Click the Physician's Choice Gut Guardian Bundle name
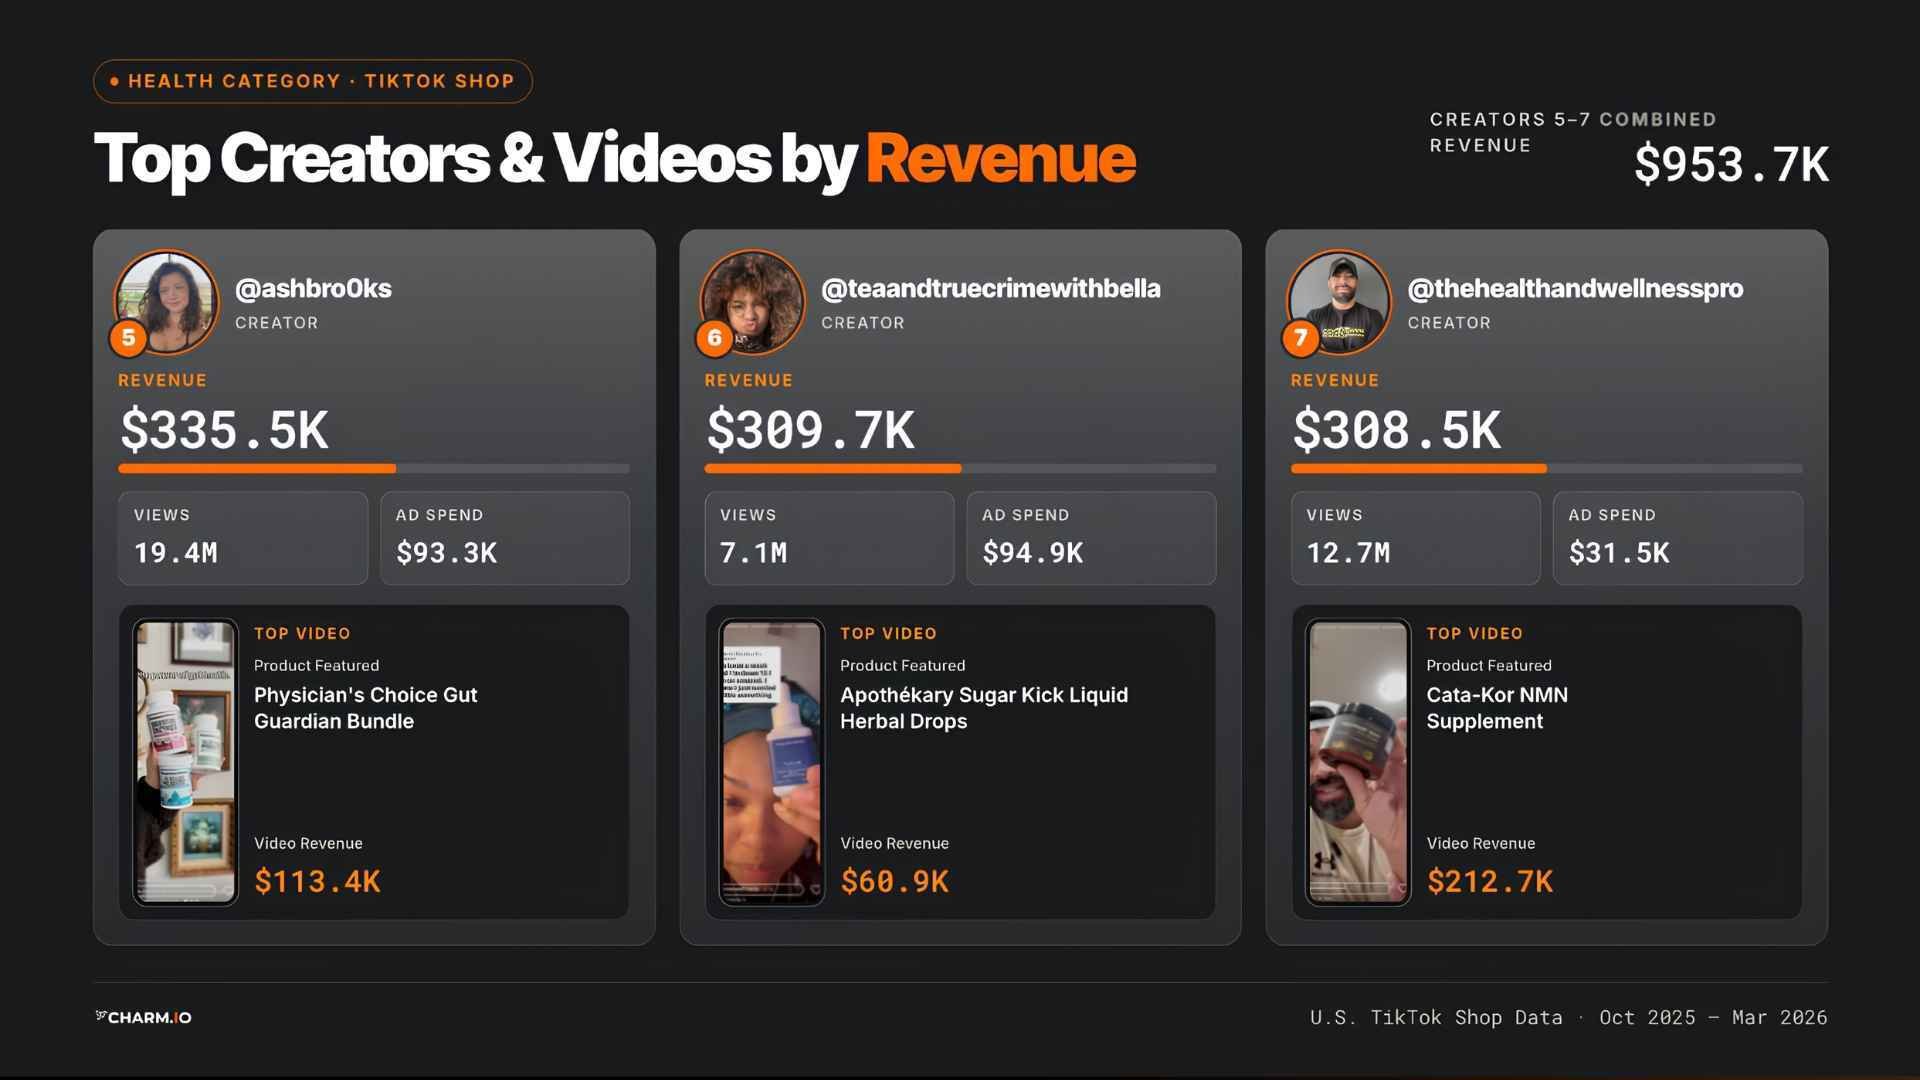1920x1080 pixels. click(365, 708)
